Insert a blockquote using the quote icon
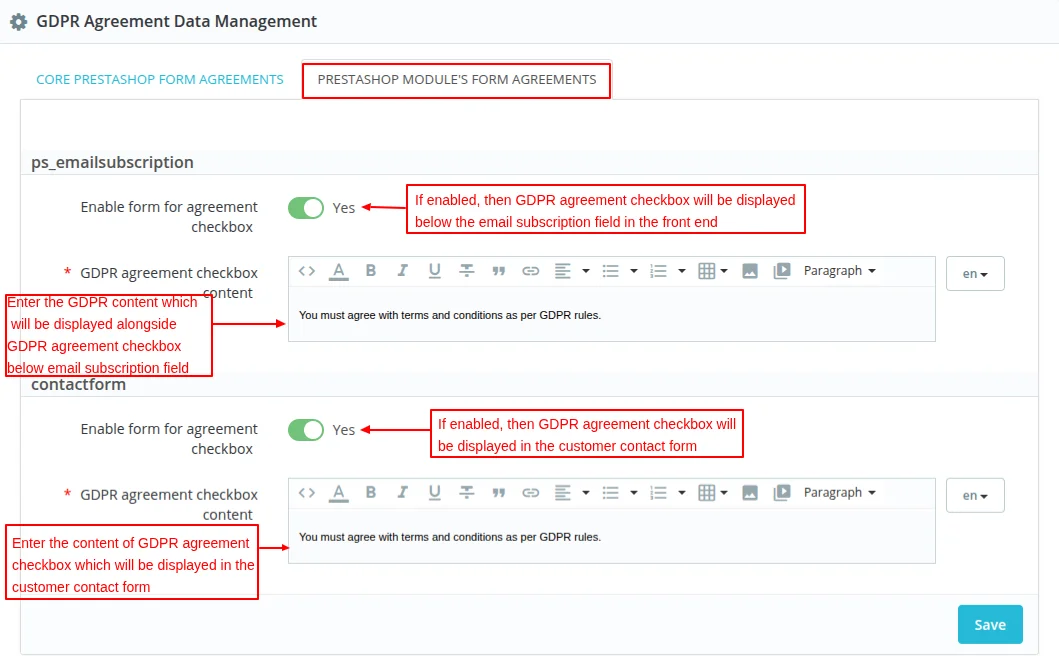The width and height of the screenshot is (1059, 656). 498,271
